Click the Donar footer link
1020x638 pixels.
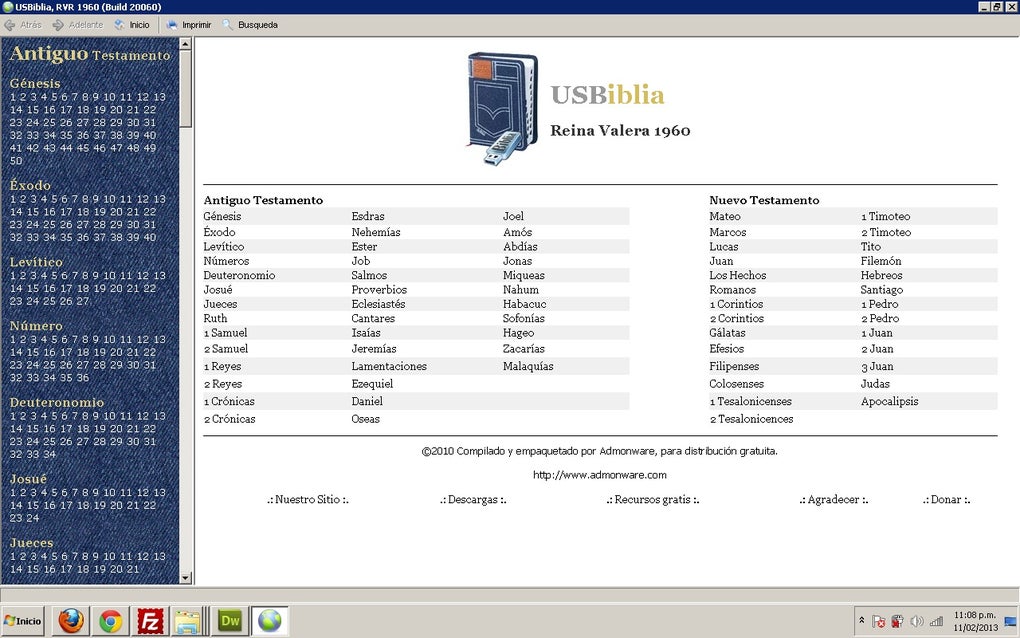pyautogui.click(x=946, y=500)
